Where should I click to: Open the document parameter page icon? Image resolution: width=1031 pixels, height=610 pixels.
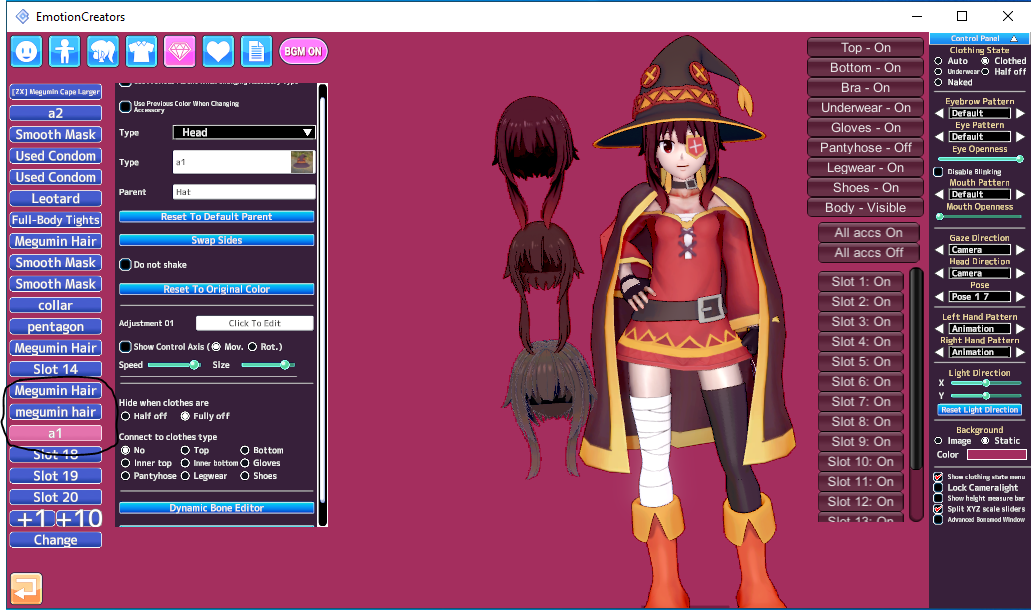pyautogui.click(x=256, y=50)
